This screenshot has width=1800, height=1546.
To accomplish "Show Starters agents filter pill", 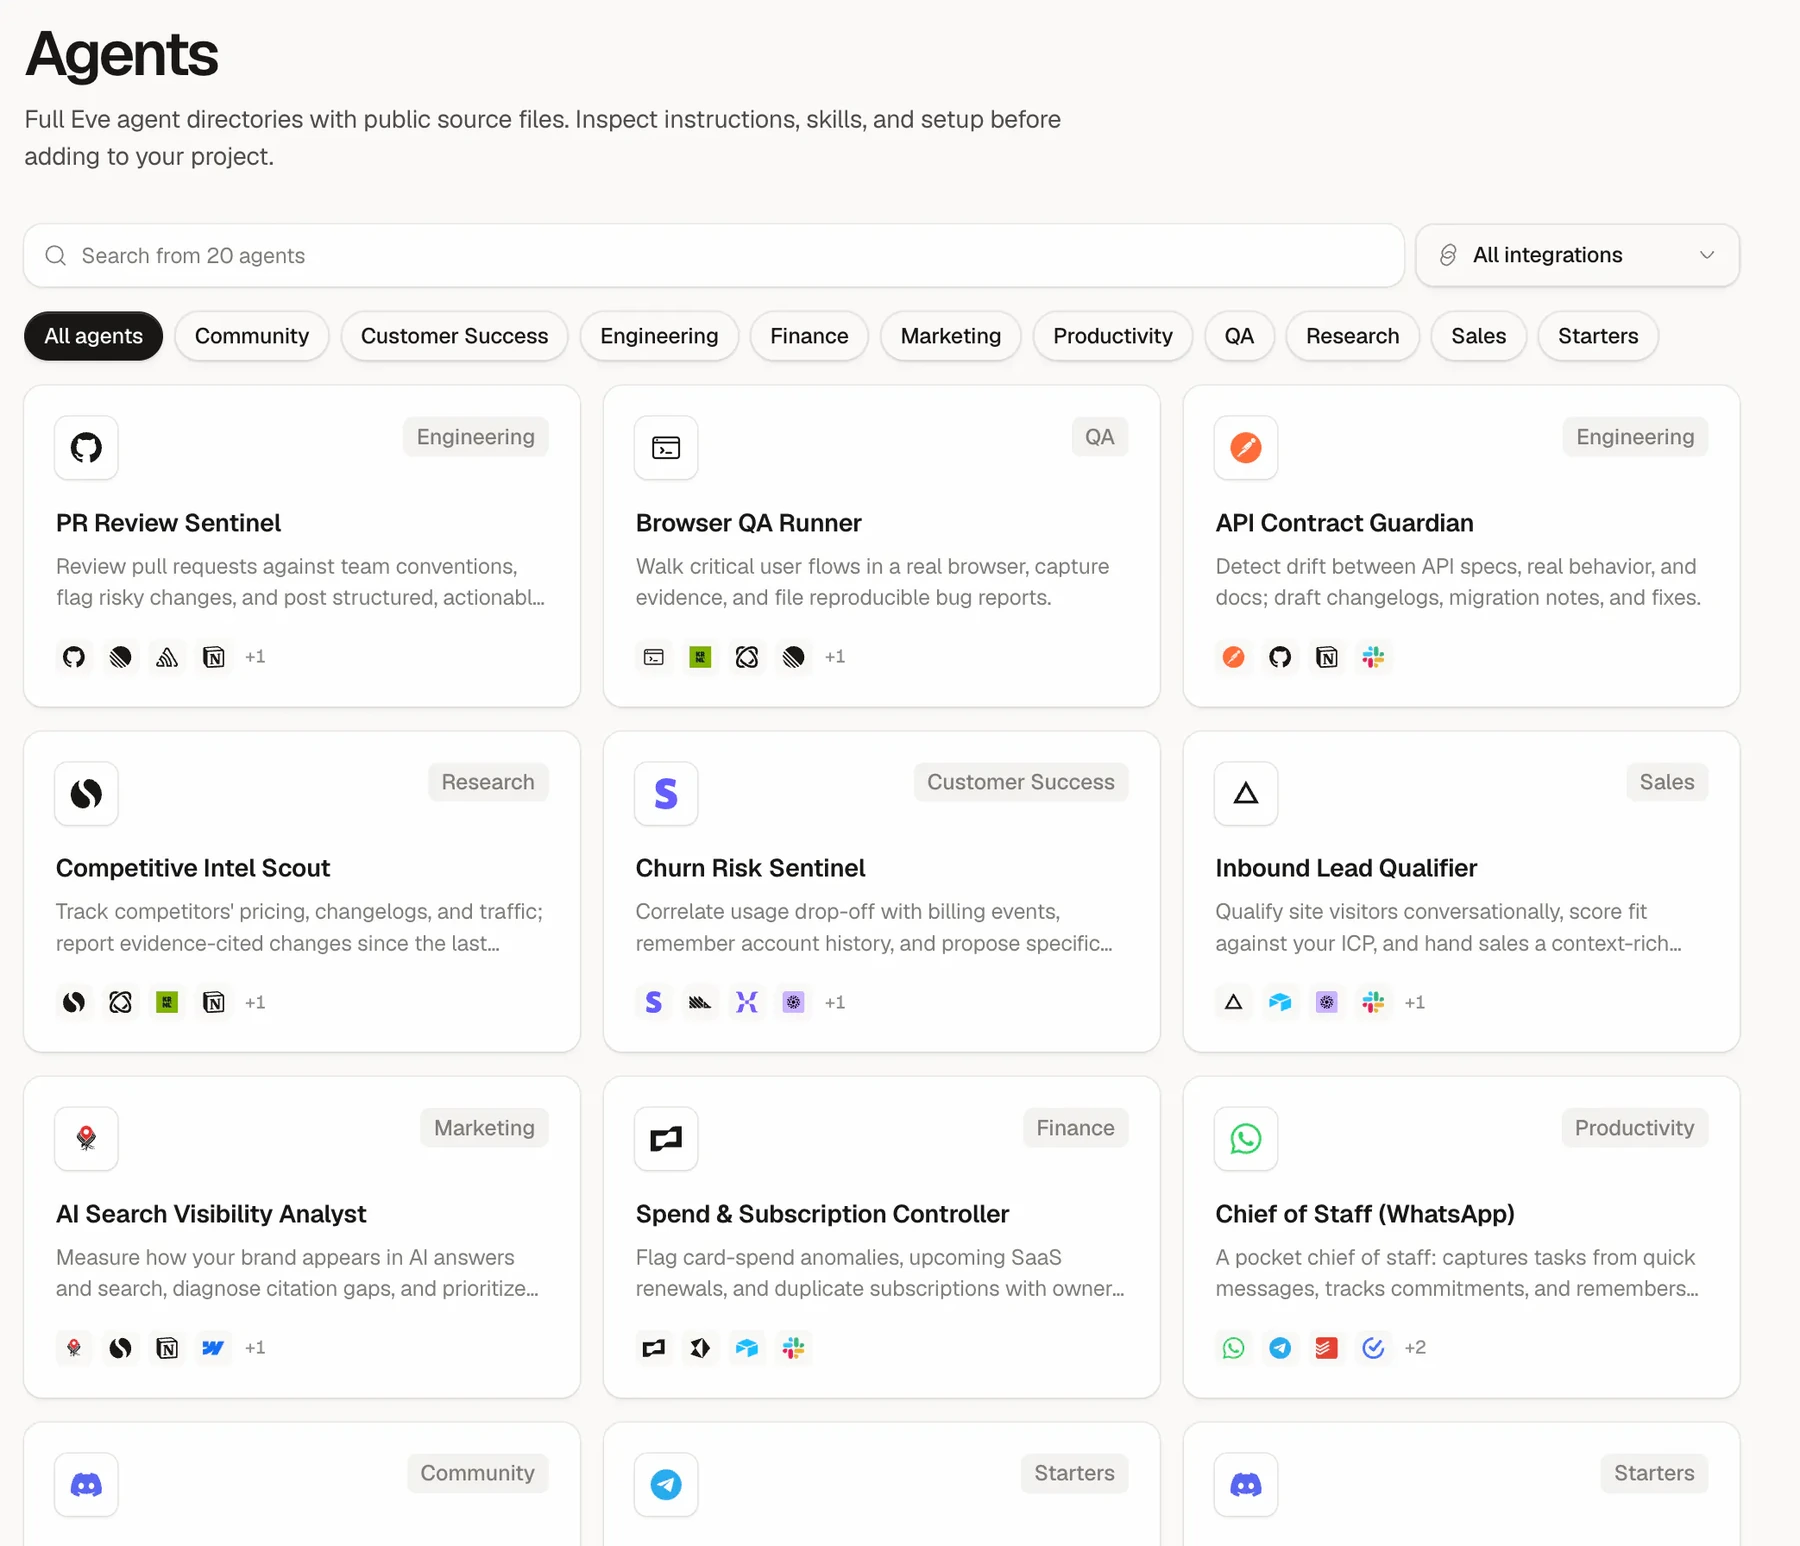I will click(1598, 336).
